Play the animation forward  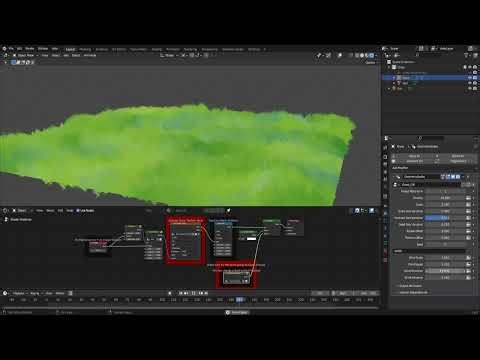[x=193, y=293]
